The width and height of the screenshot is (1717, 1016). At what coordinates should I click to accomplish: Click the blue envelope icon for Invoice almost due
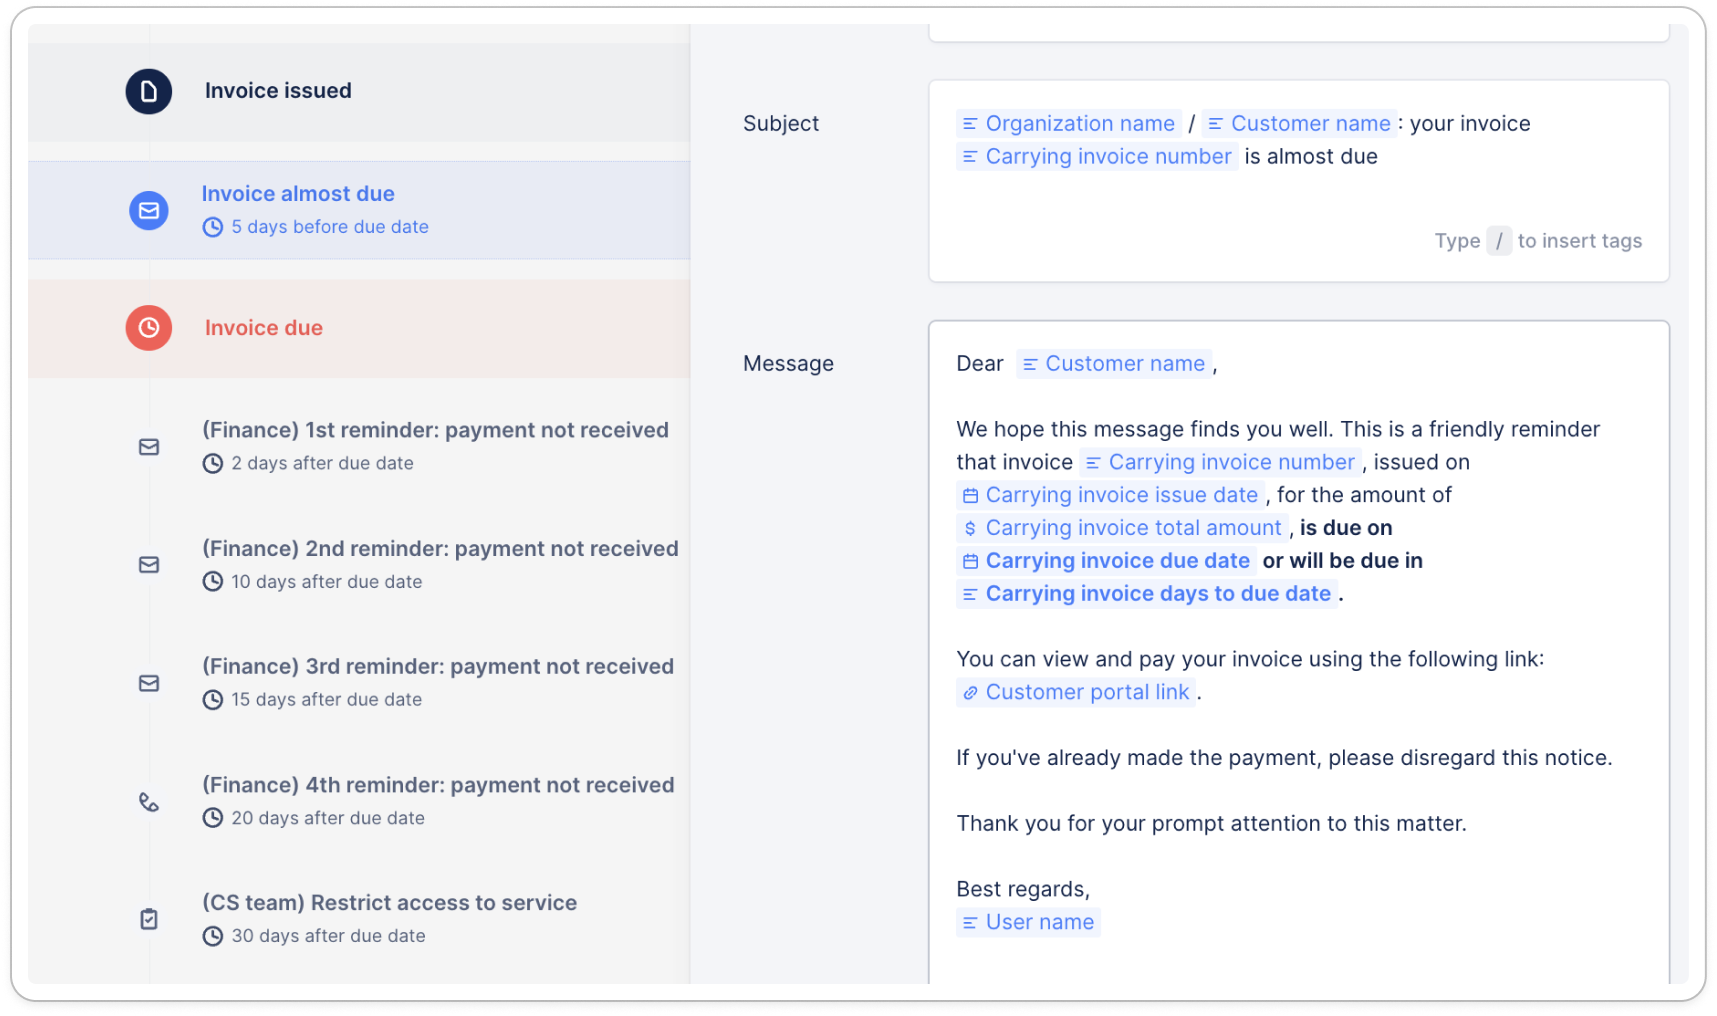[148, 210]
